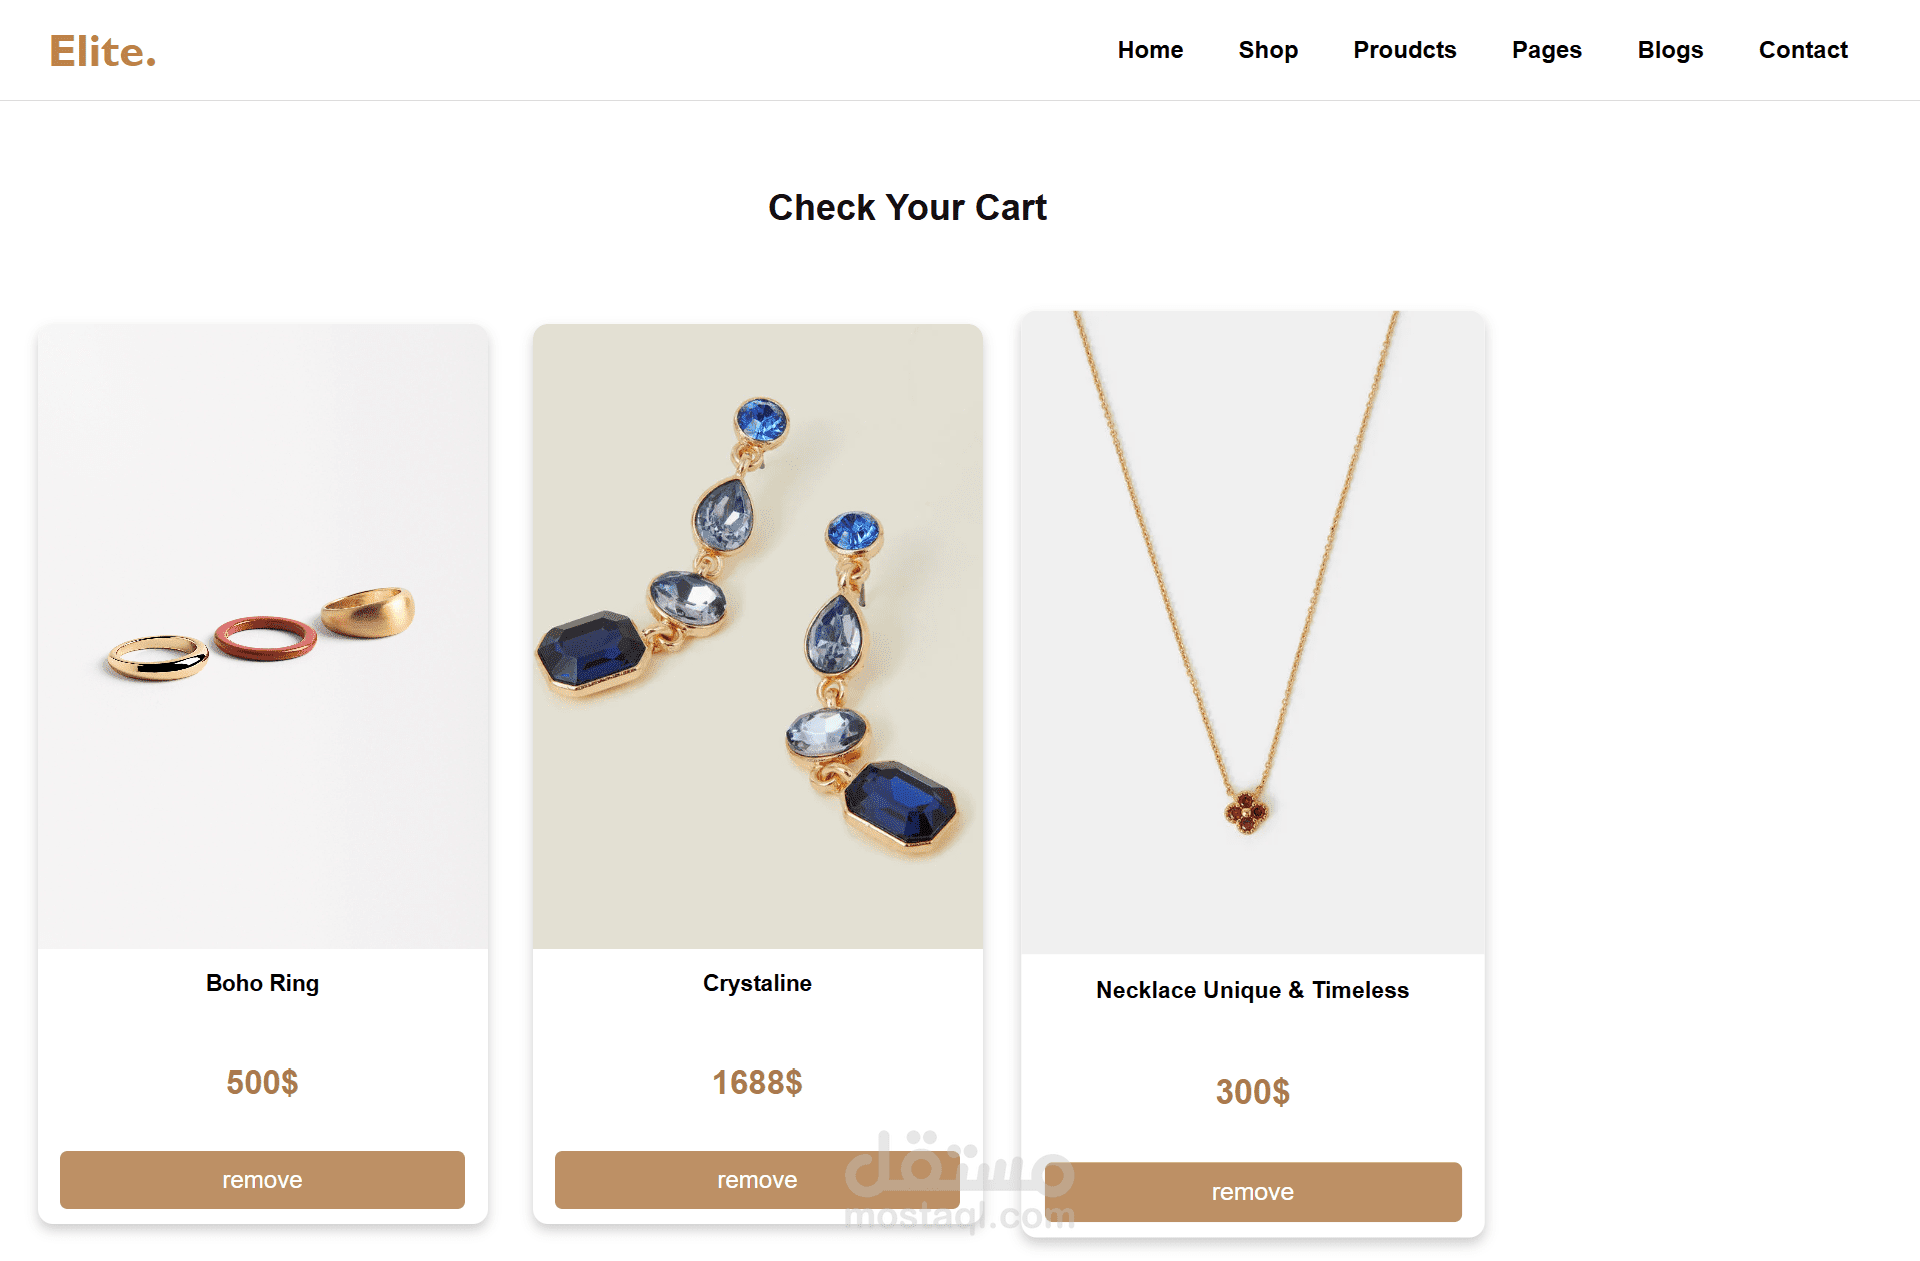This screenshot has width=1920, height=1261.
Task: Click the Check Your Cart heading
Action: click(907, 207)
